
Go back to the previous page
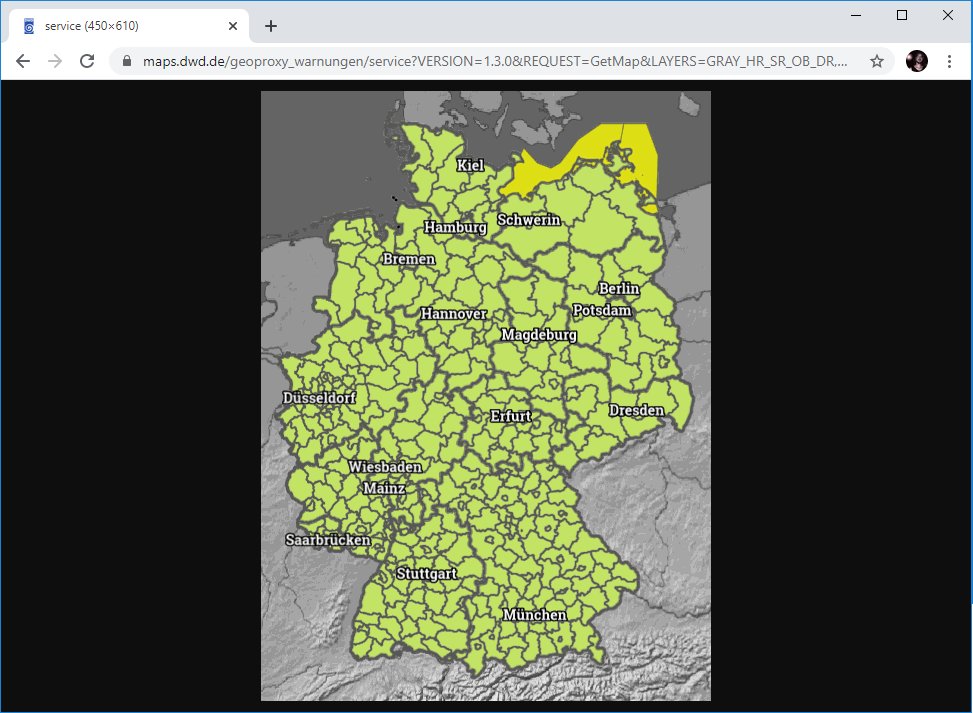[23, 61]
